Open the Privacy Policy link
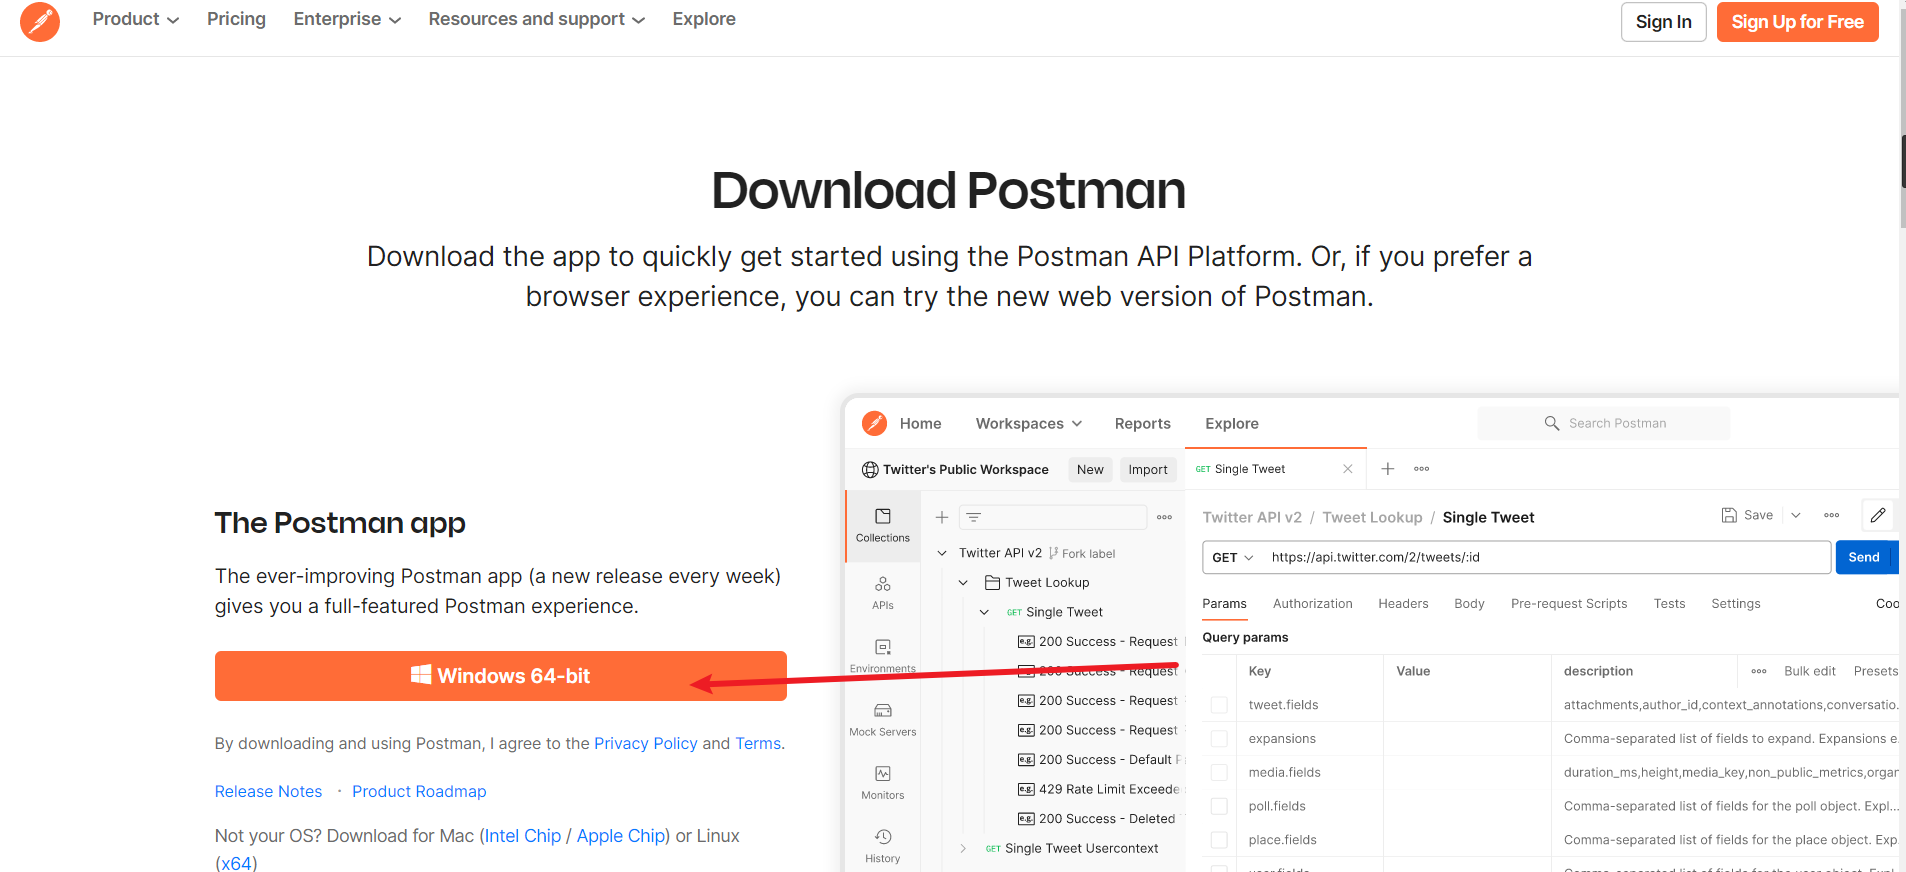 (646, 743)
